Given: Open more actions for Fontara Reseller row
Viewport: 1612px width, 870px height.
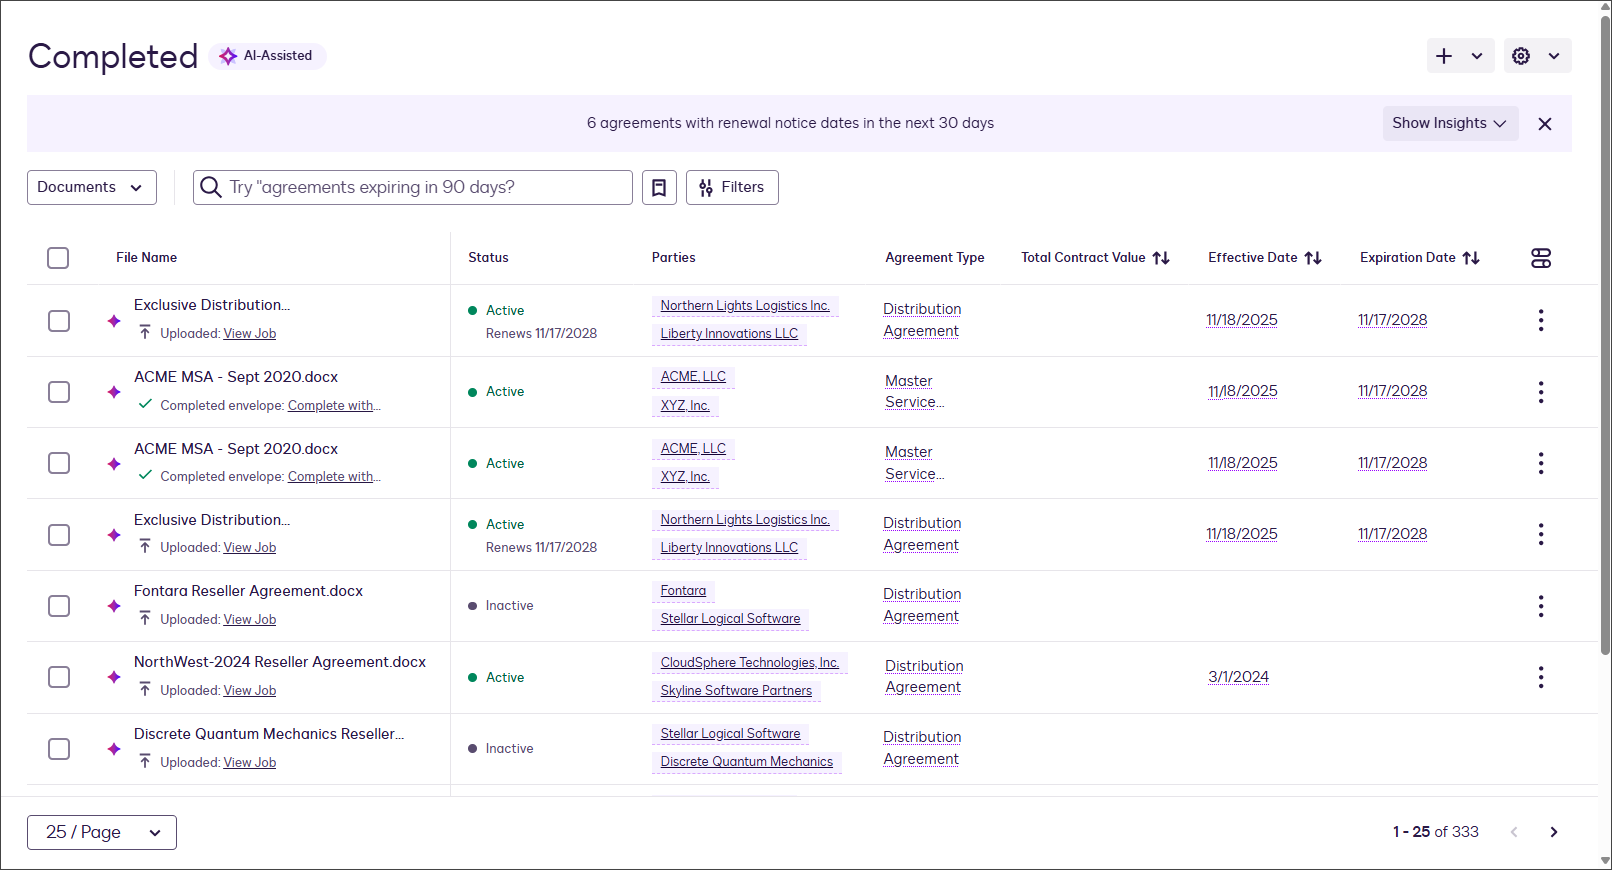Looking at the screenshot, I should coord(1541,606).
